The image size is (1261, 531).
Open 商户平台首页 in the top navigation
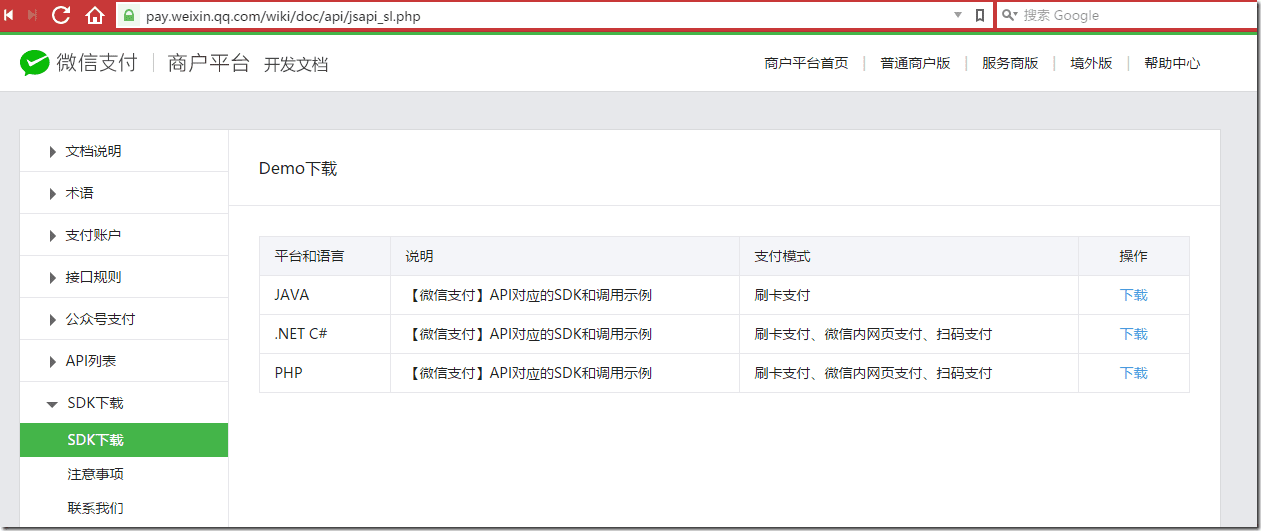click(806, 63)
